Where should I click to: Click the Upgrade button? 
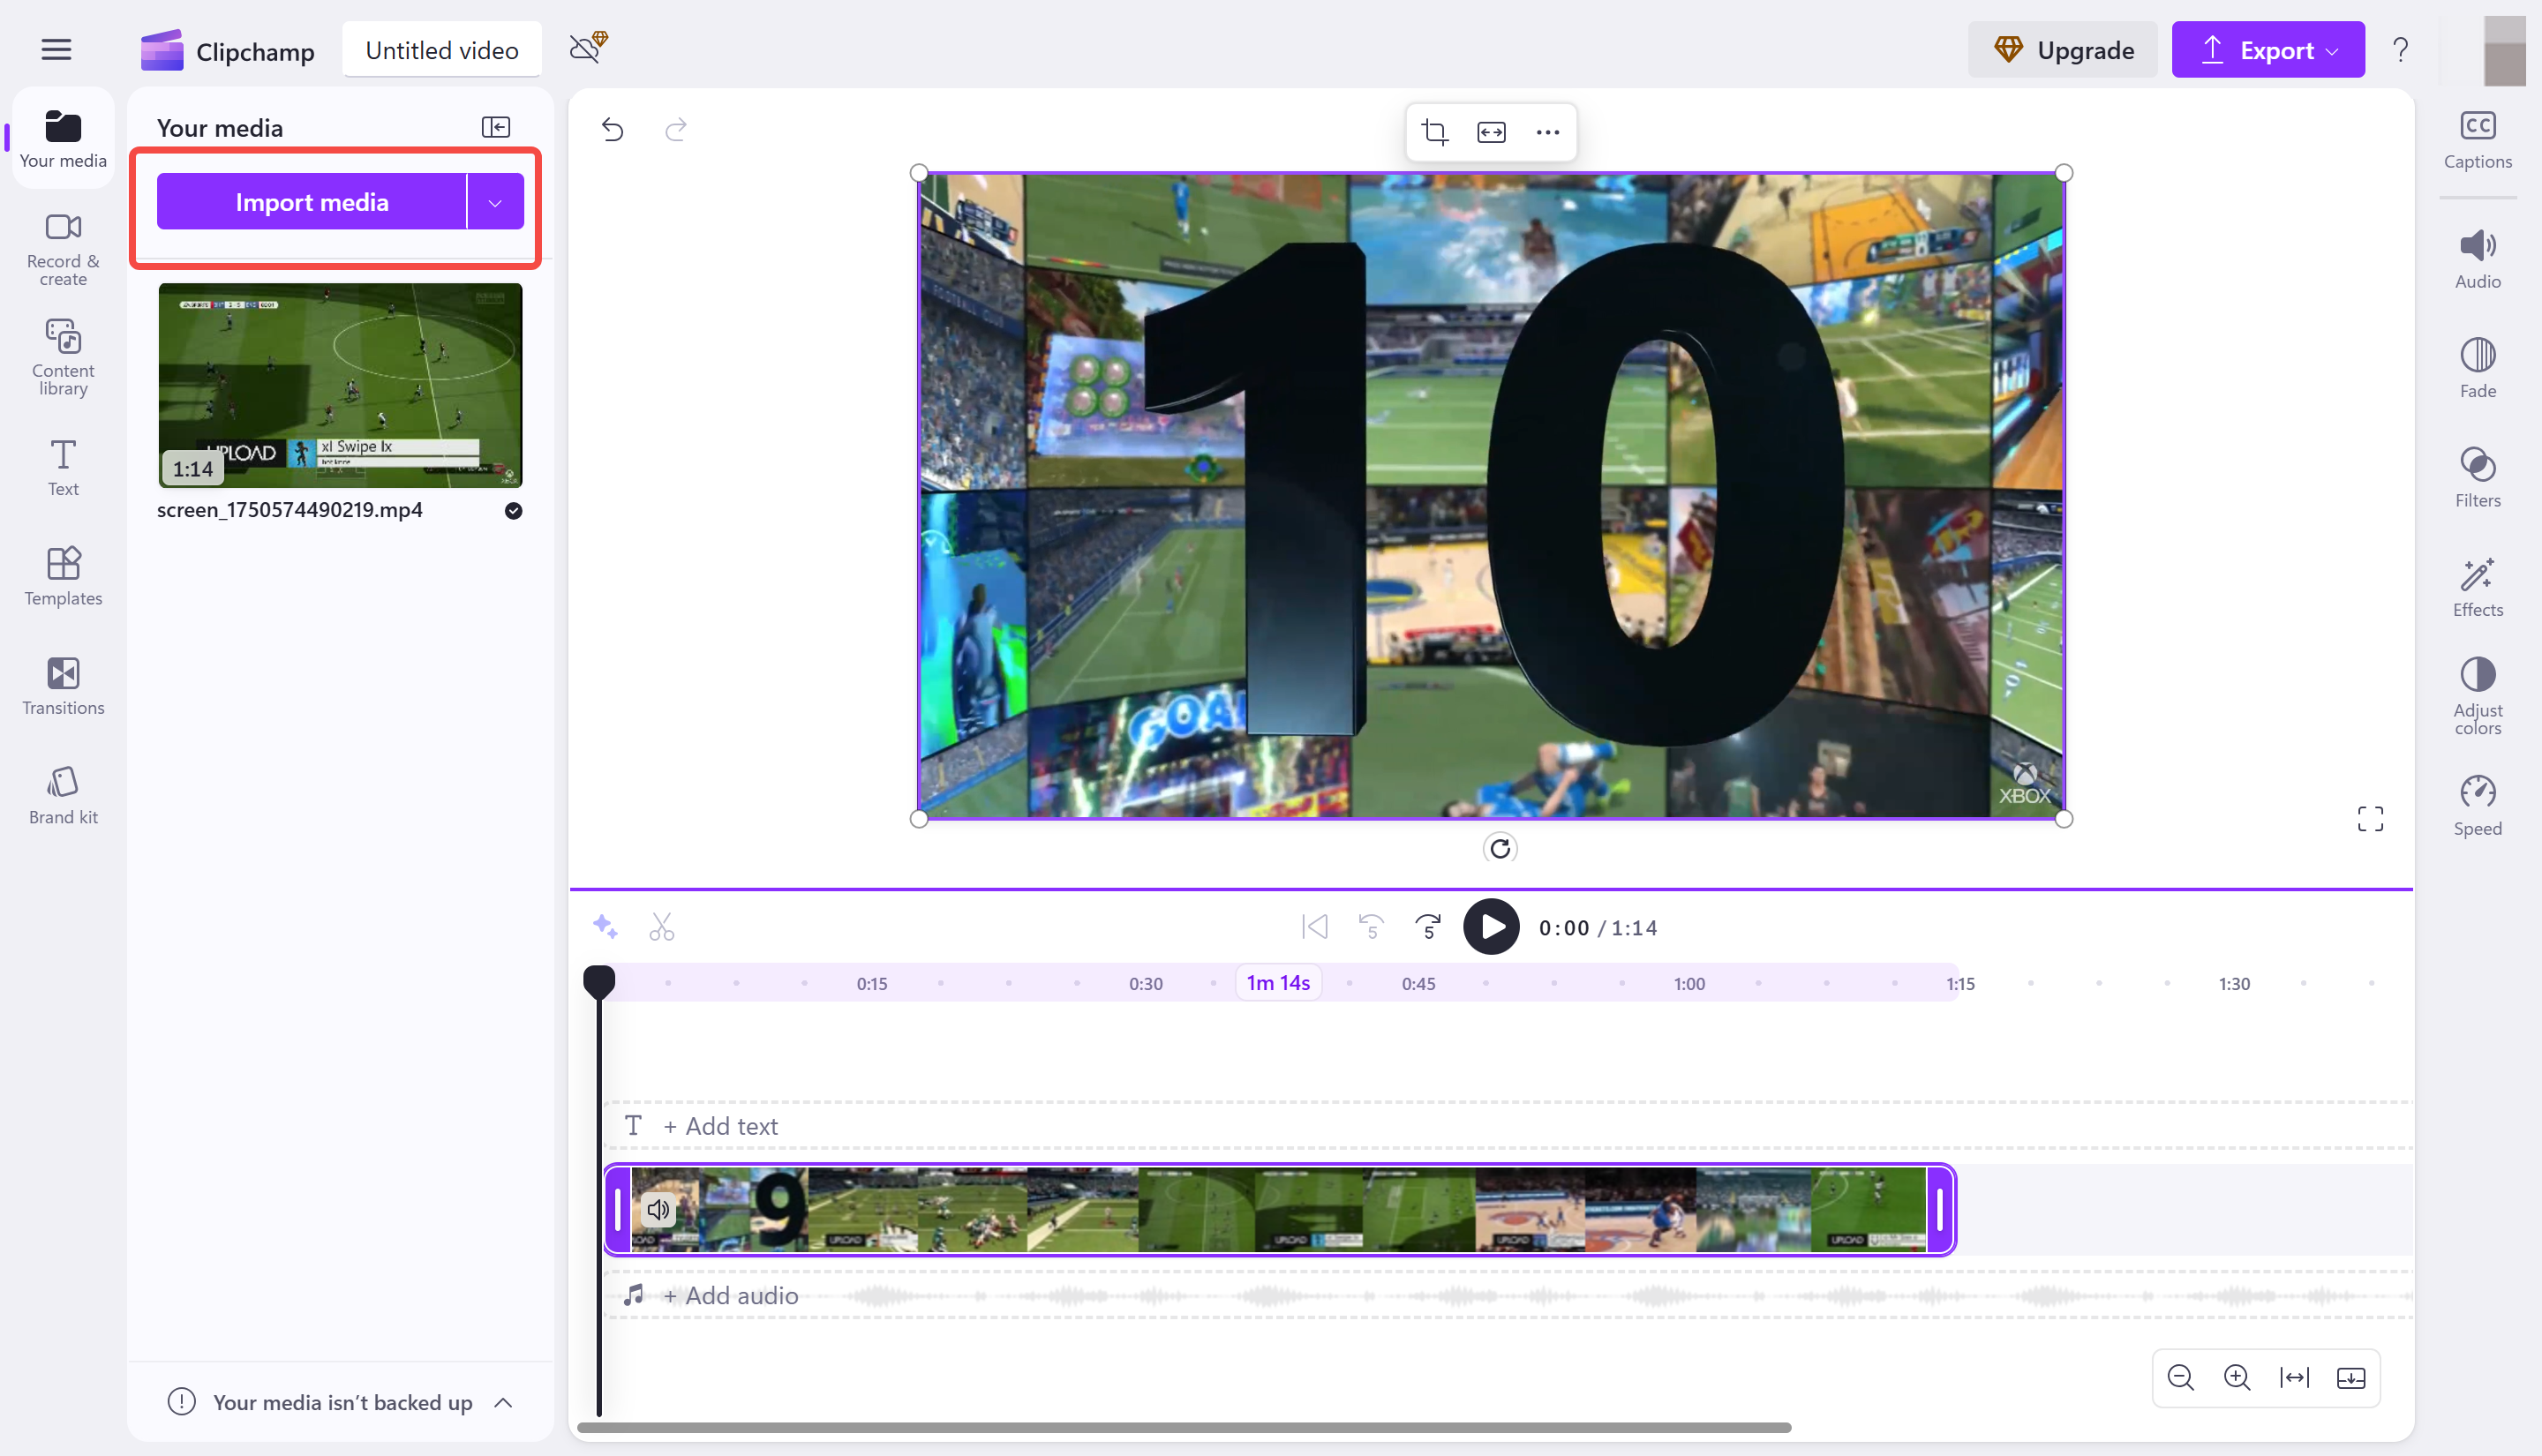2062,49
